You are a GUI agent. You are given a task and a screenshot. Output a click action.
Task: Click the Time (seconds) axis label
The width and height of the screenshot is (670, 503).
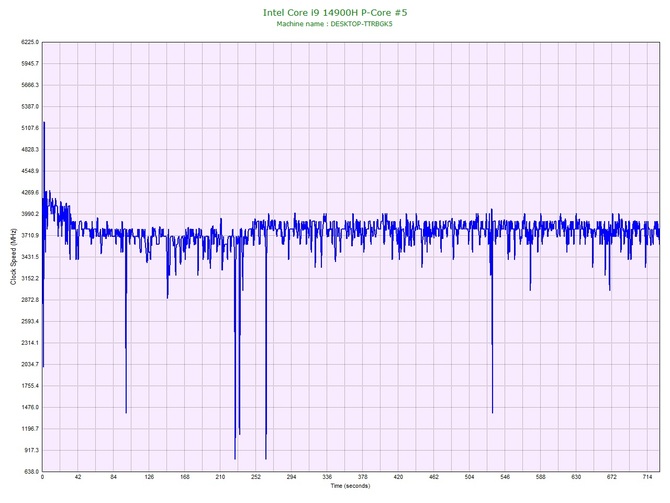350,486
